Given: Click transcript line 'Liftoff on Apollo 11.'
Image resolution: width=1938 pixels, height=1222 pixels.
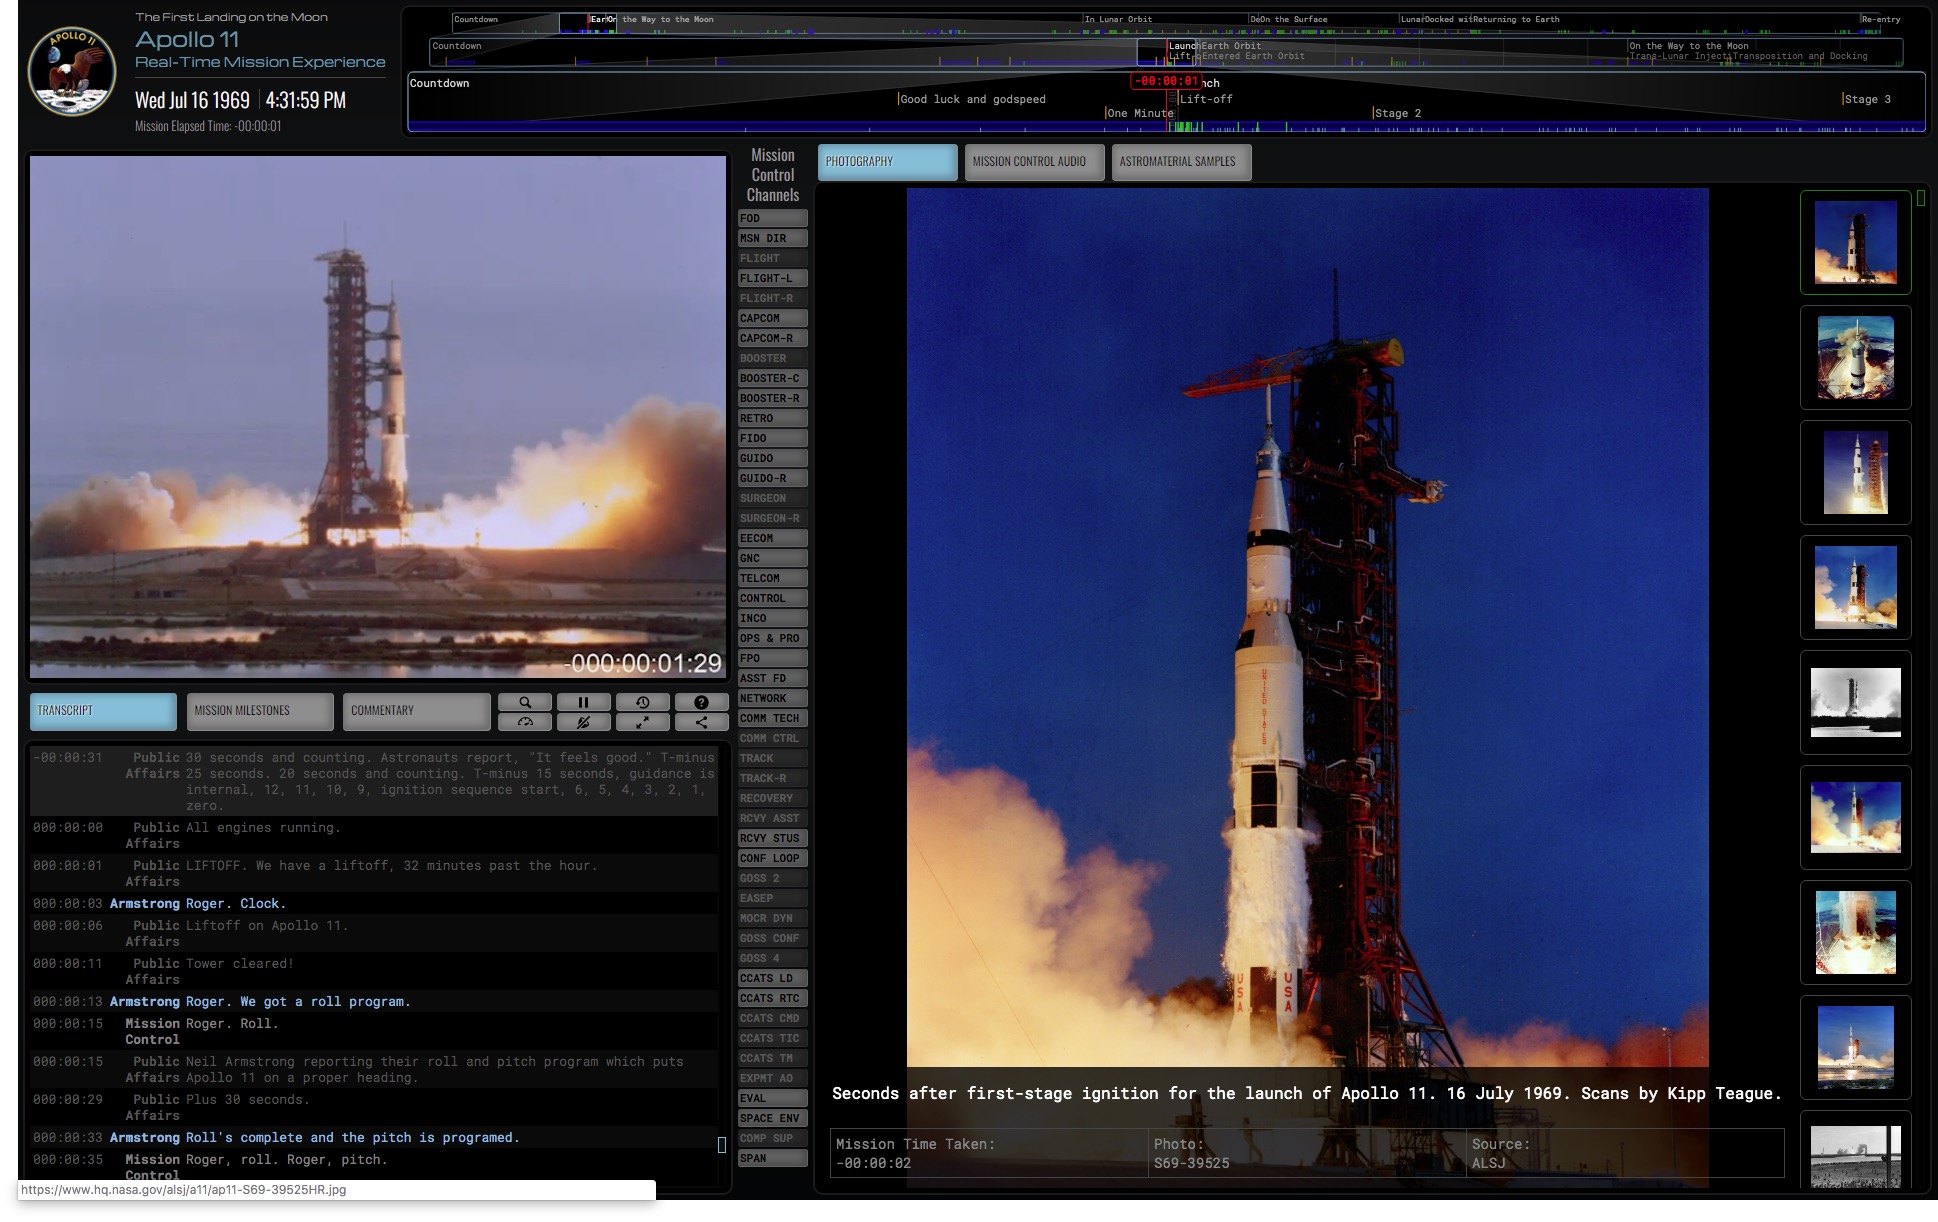Looking at the screenshot, I should tap(374, 933).
